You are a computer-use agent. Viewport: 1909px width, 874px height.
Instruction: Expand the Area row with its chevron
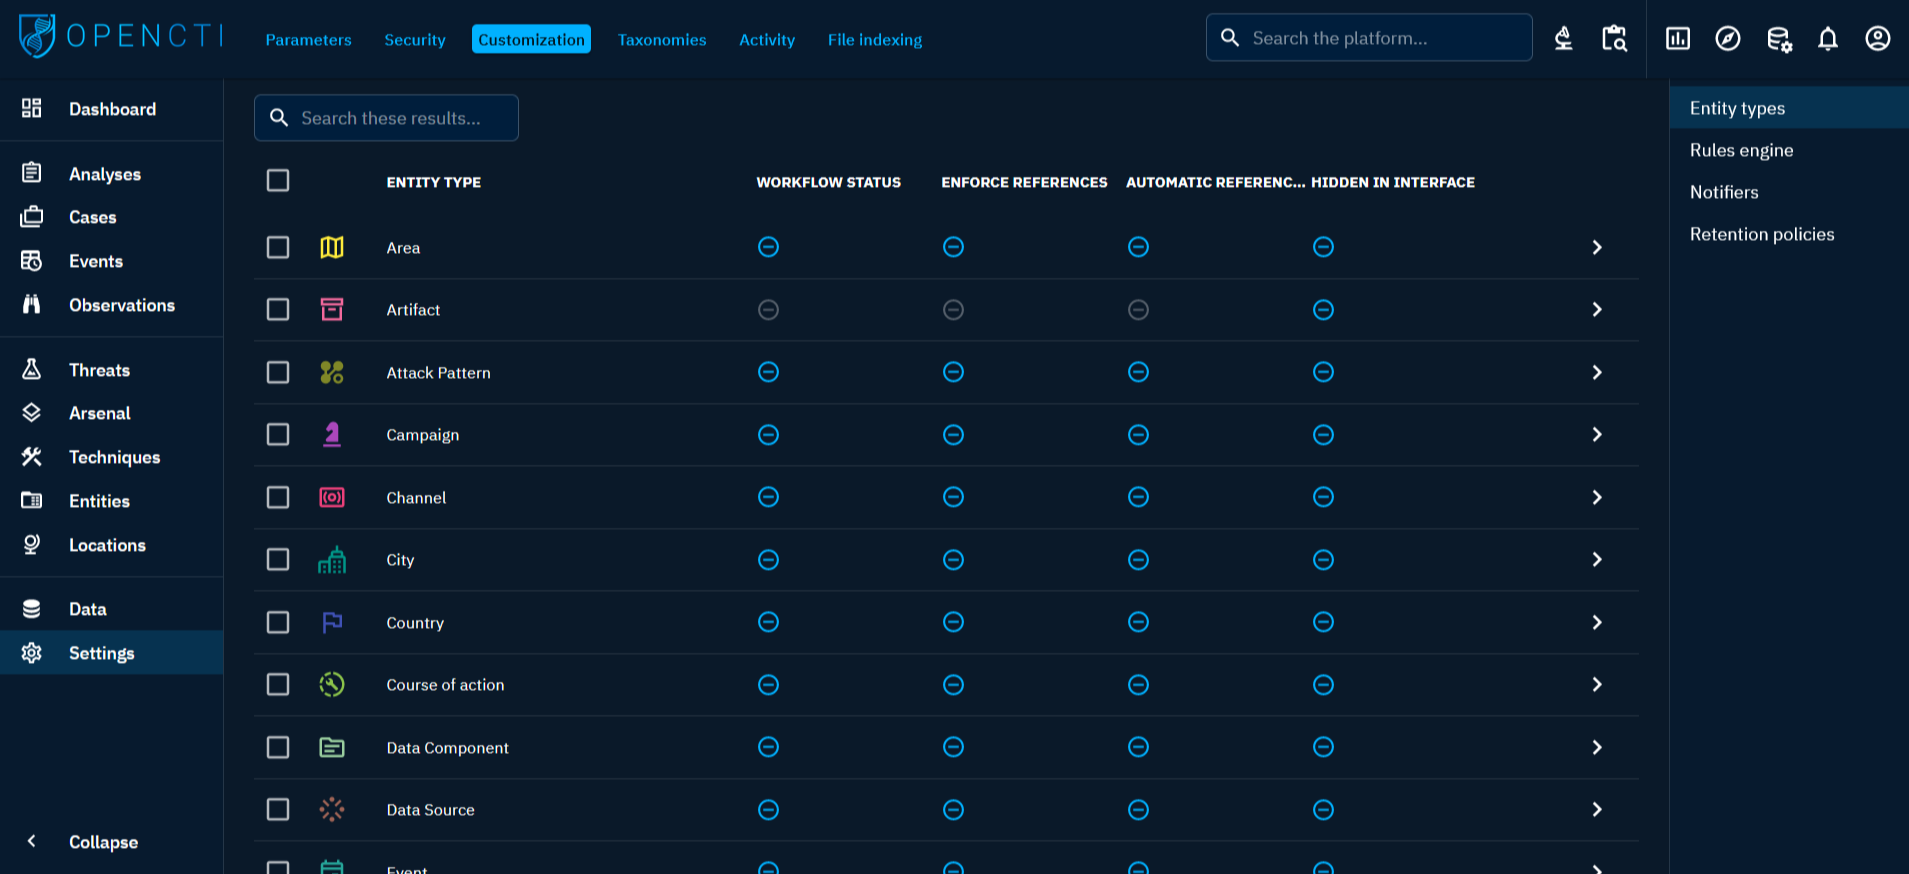1596,247
